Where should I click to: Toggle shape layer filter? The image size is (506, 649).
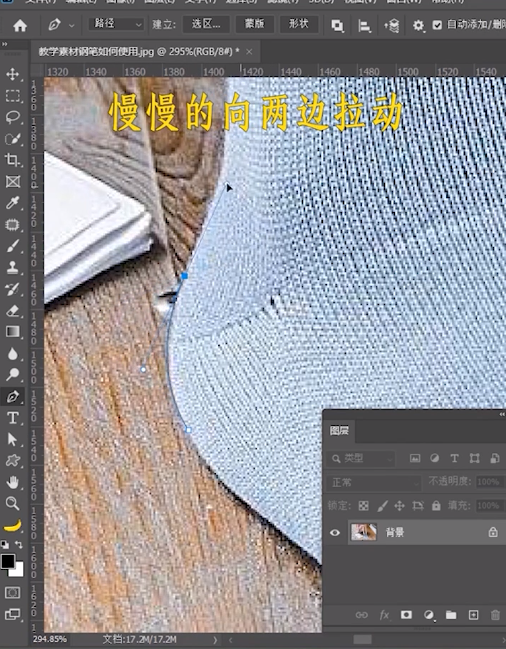pos(475,458)
